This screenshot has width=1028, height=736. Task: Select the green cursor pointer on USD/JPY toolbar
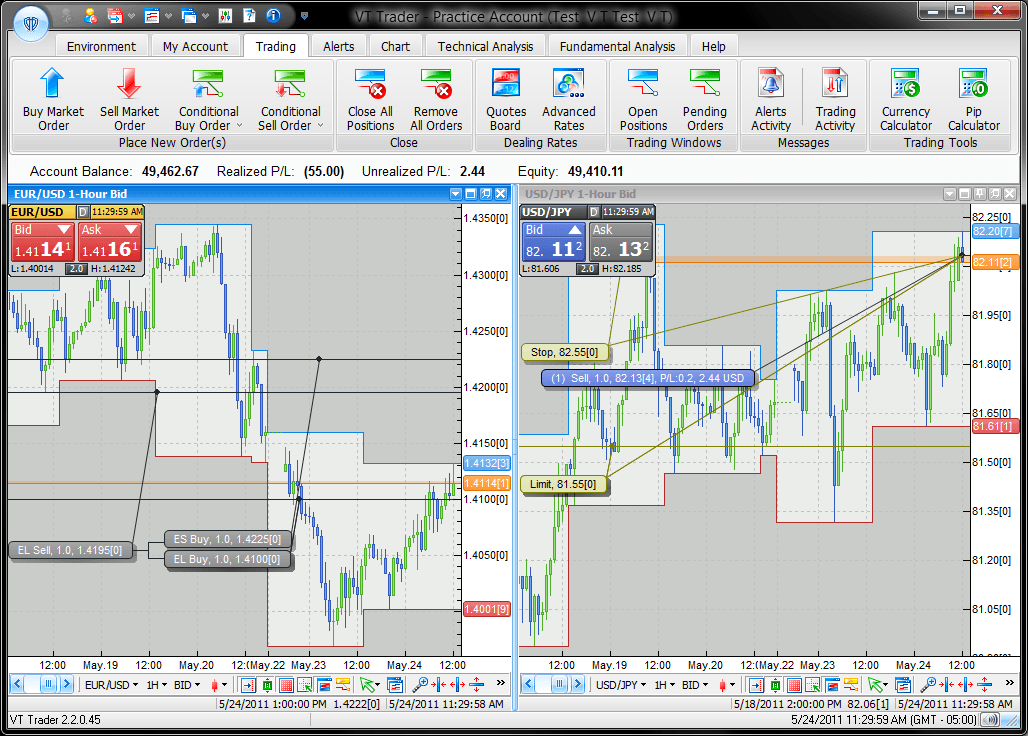point(876,685)
